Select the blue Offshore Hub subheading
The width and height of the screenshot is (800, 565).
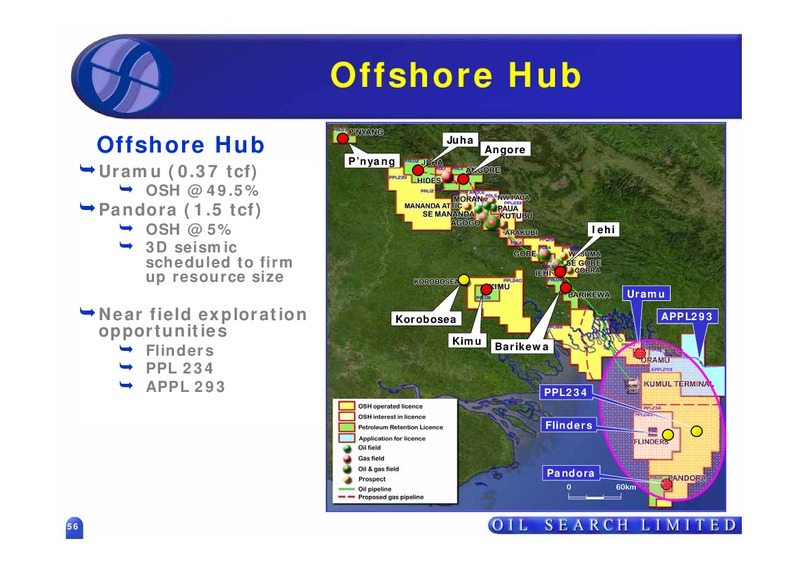(181, 144)
